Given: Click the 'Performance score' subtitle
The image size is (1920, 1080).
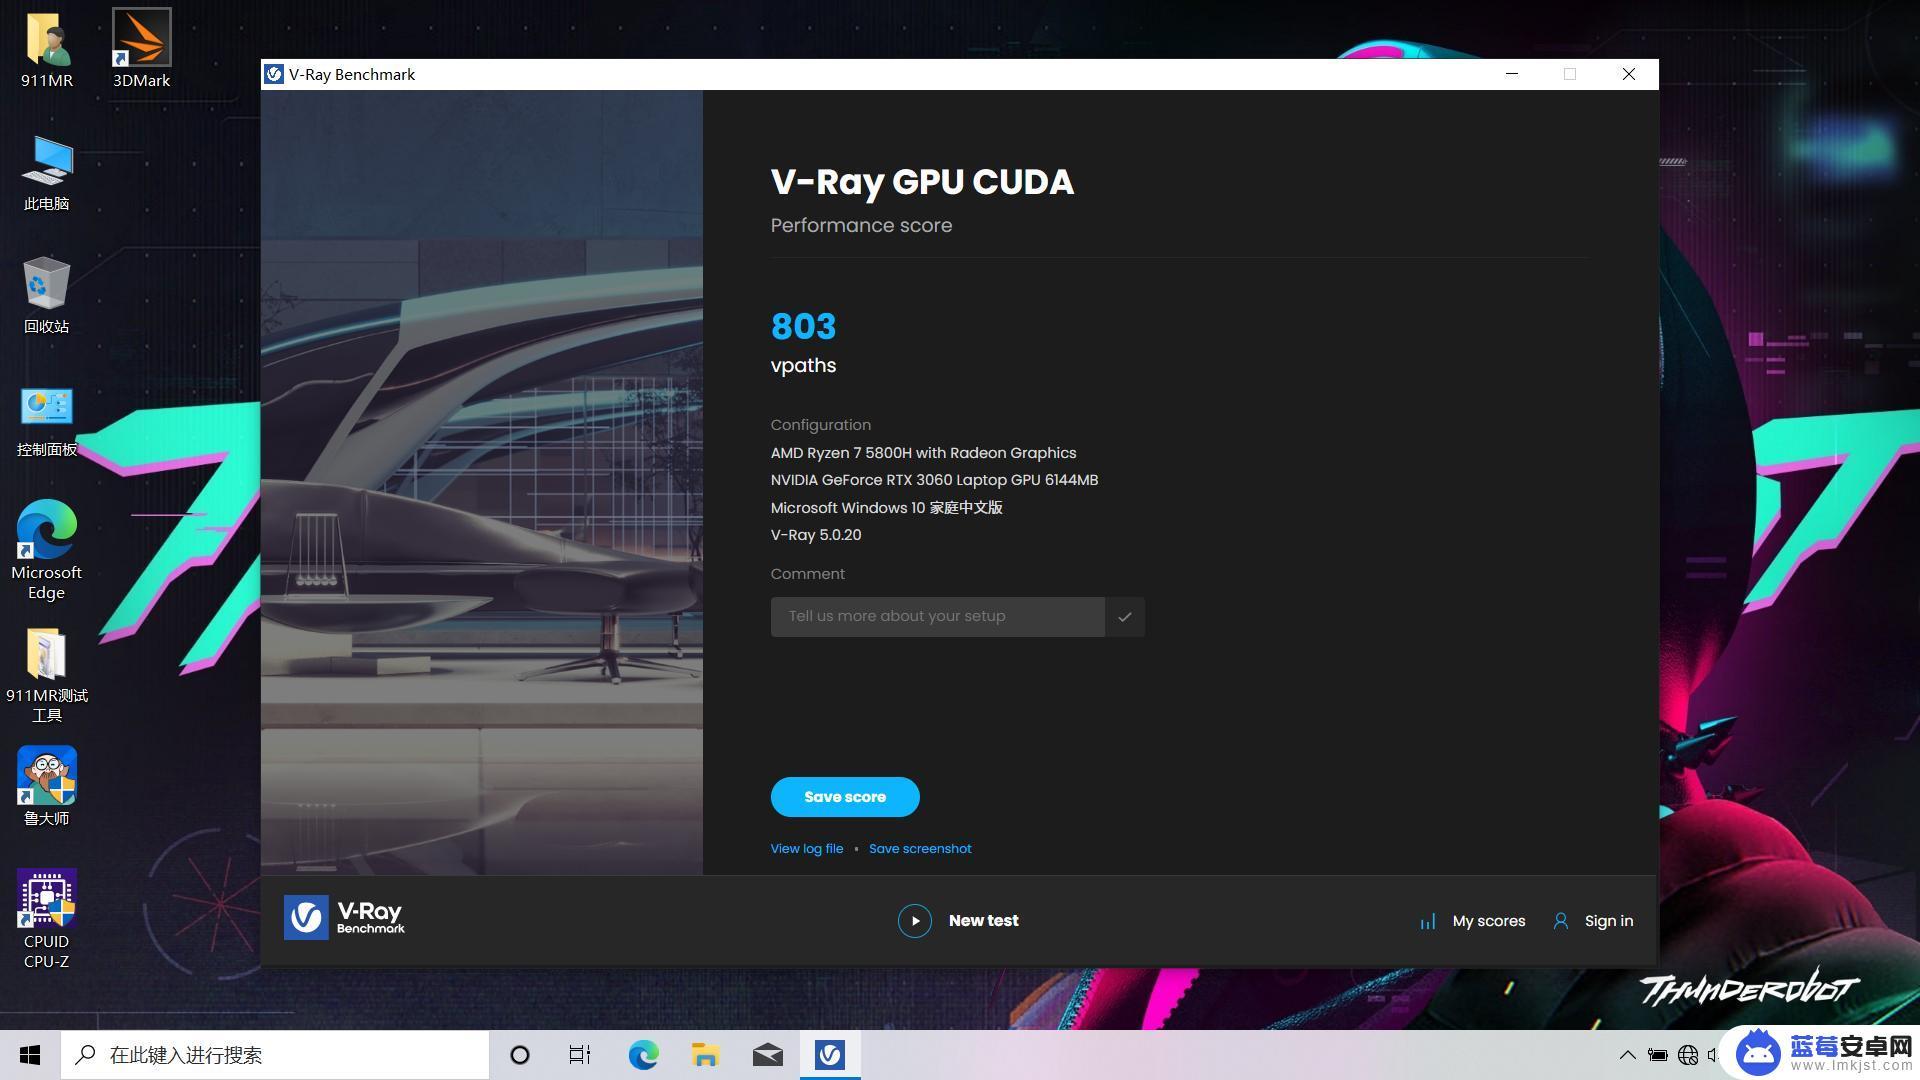Looking at the screenshot, I should click(x=861, y=226).
